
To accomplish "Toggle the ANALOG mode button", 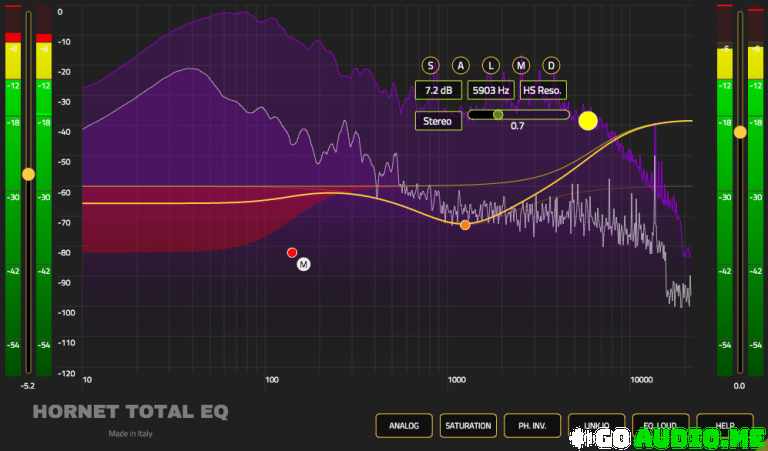I will click(404, 426).
